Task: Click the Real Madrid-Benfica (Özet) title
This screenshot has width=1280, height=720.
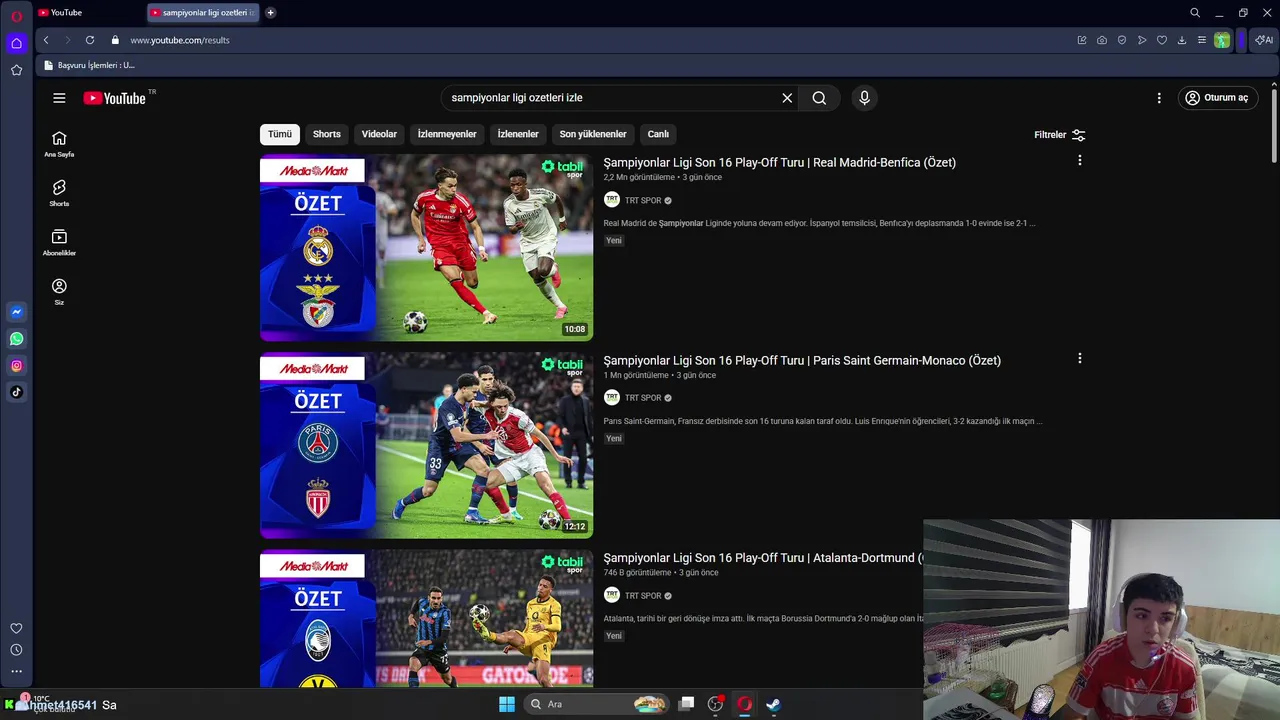Action: 779,162
